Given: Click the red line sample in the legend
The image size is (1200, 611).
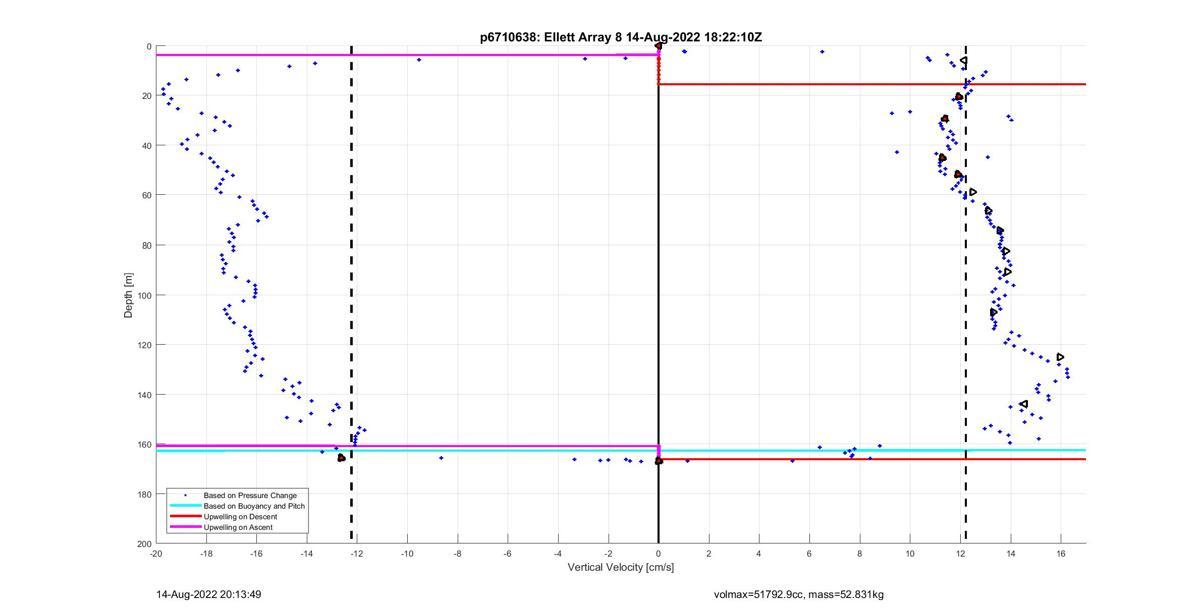Looking at the screenshot, I should coord(185,516).
